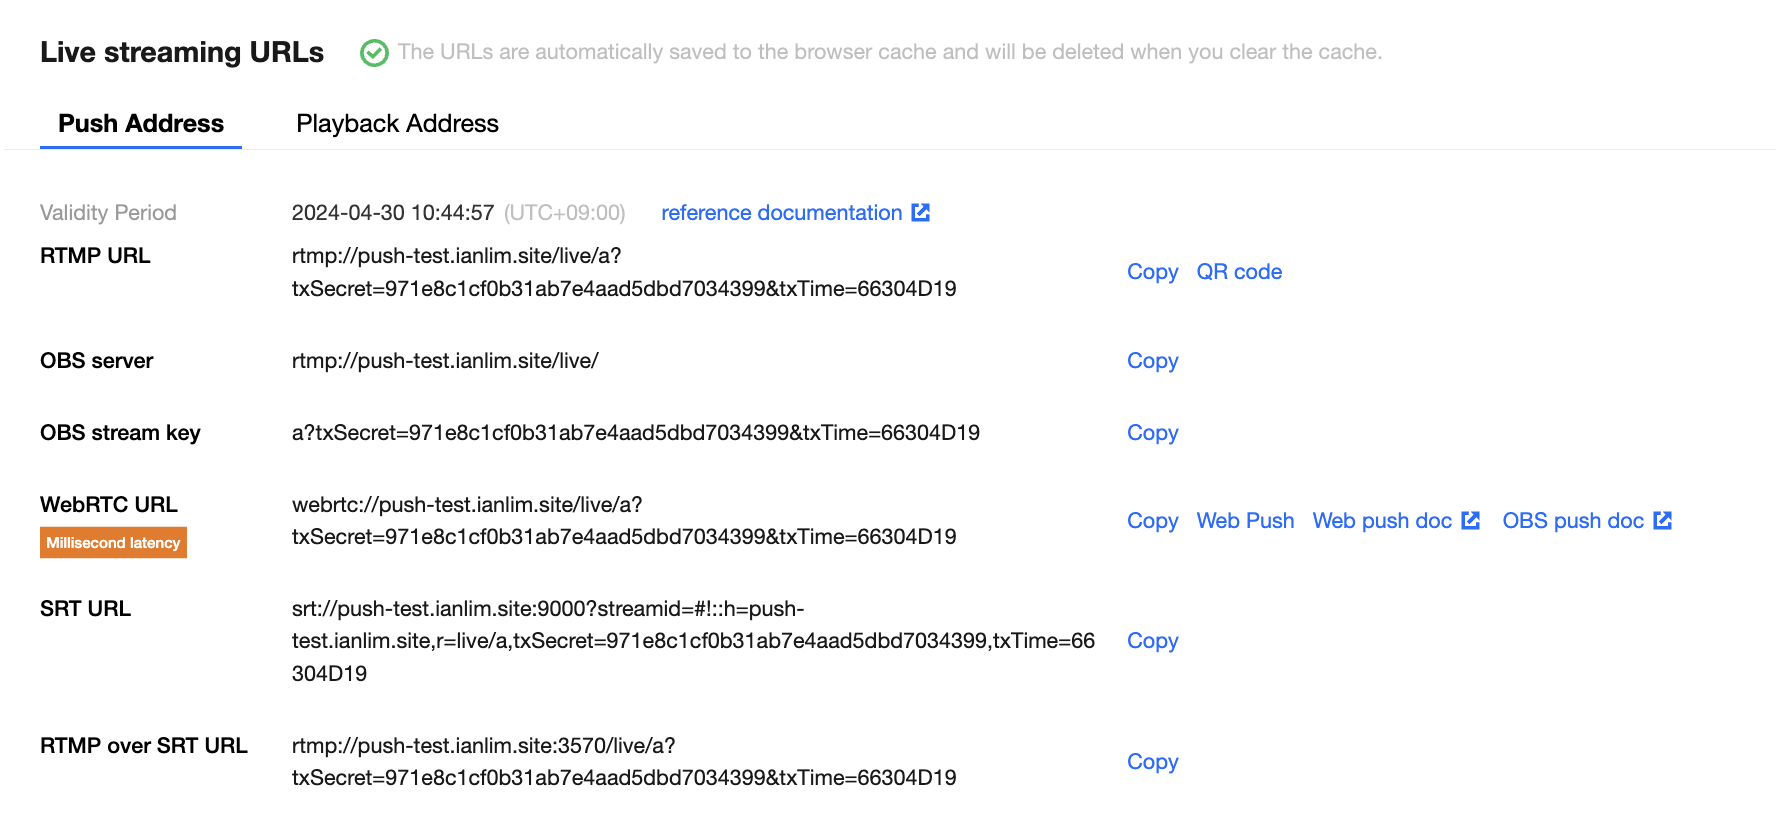Click the Millisecond latency badge

click(x=113, y=543)
